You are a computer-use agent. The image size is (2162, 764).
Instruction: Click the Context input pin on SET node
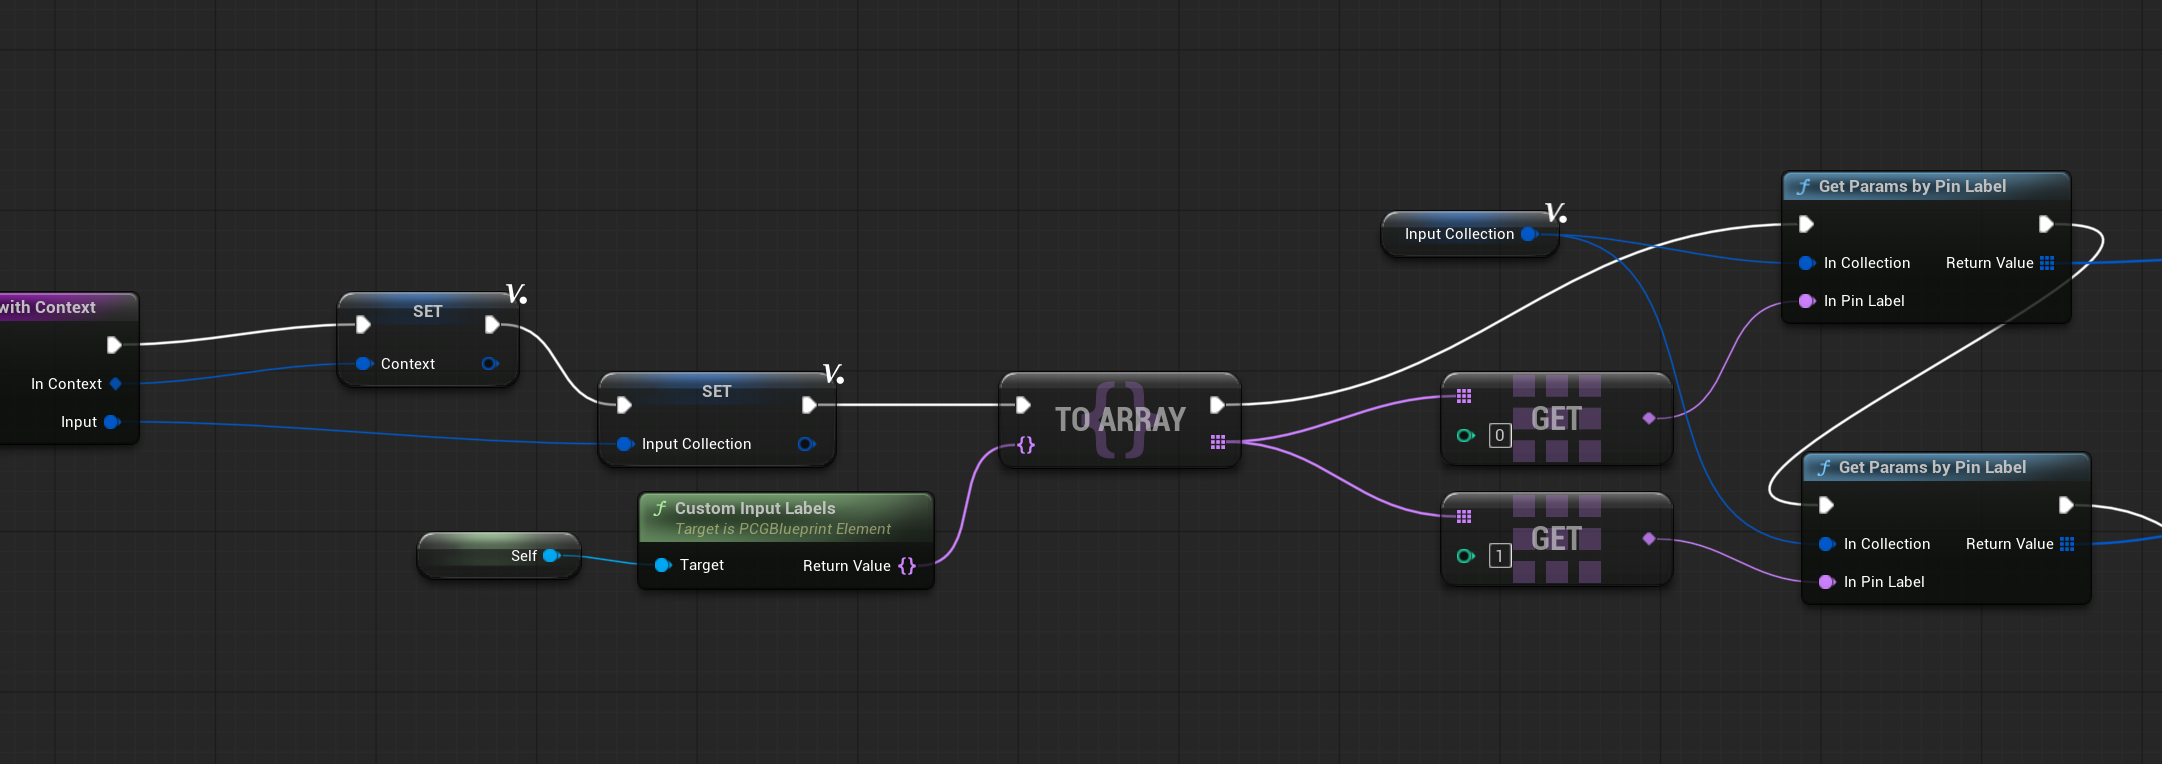pos(364,364)
